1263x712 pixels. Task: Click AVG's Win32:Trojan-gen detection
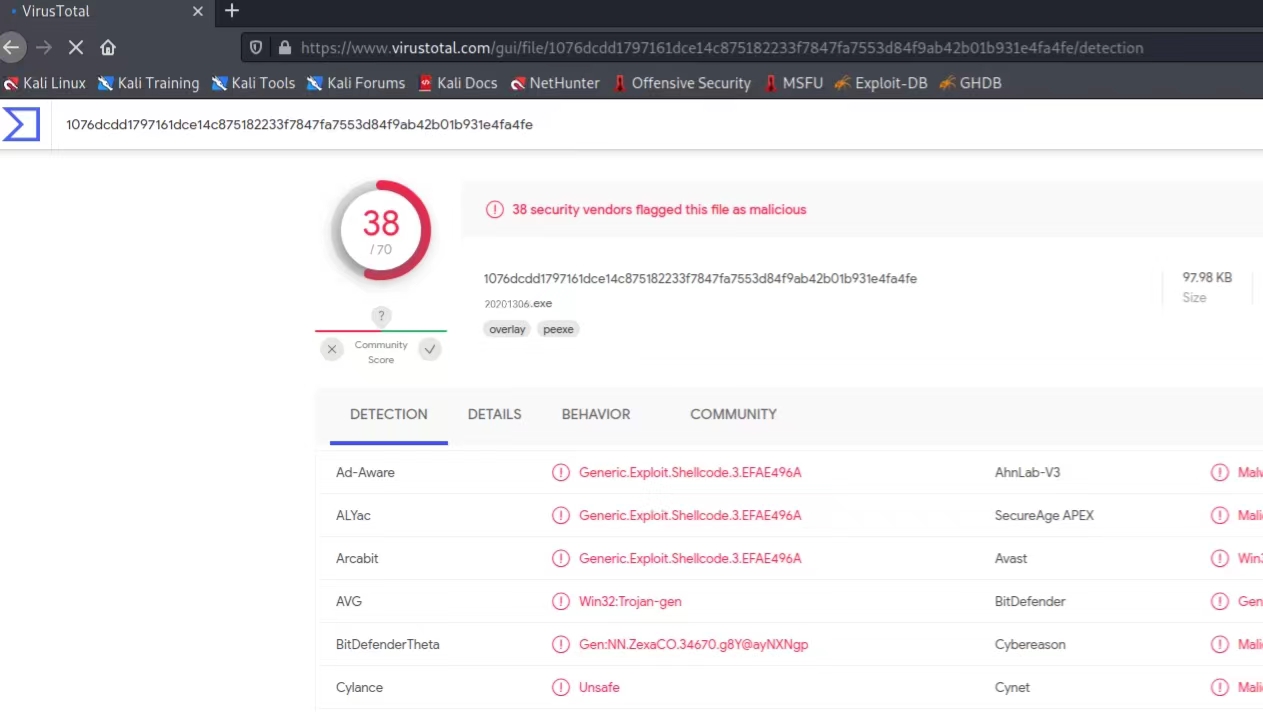point(630,601)
